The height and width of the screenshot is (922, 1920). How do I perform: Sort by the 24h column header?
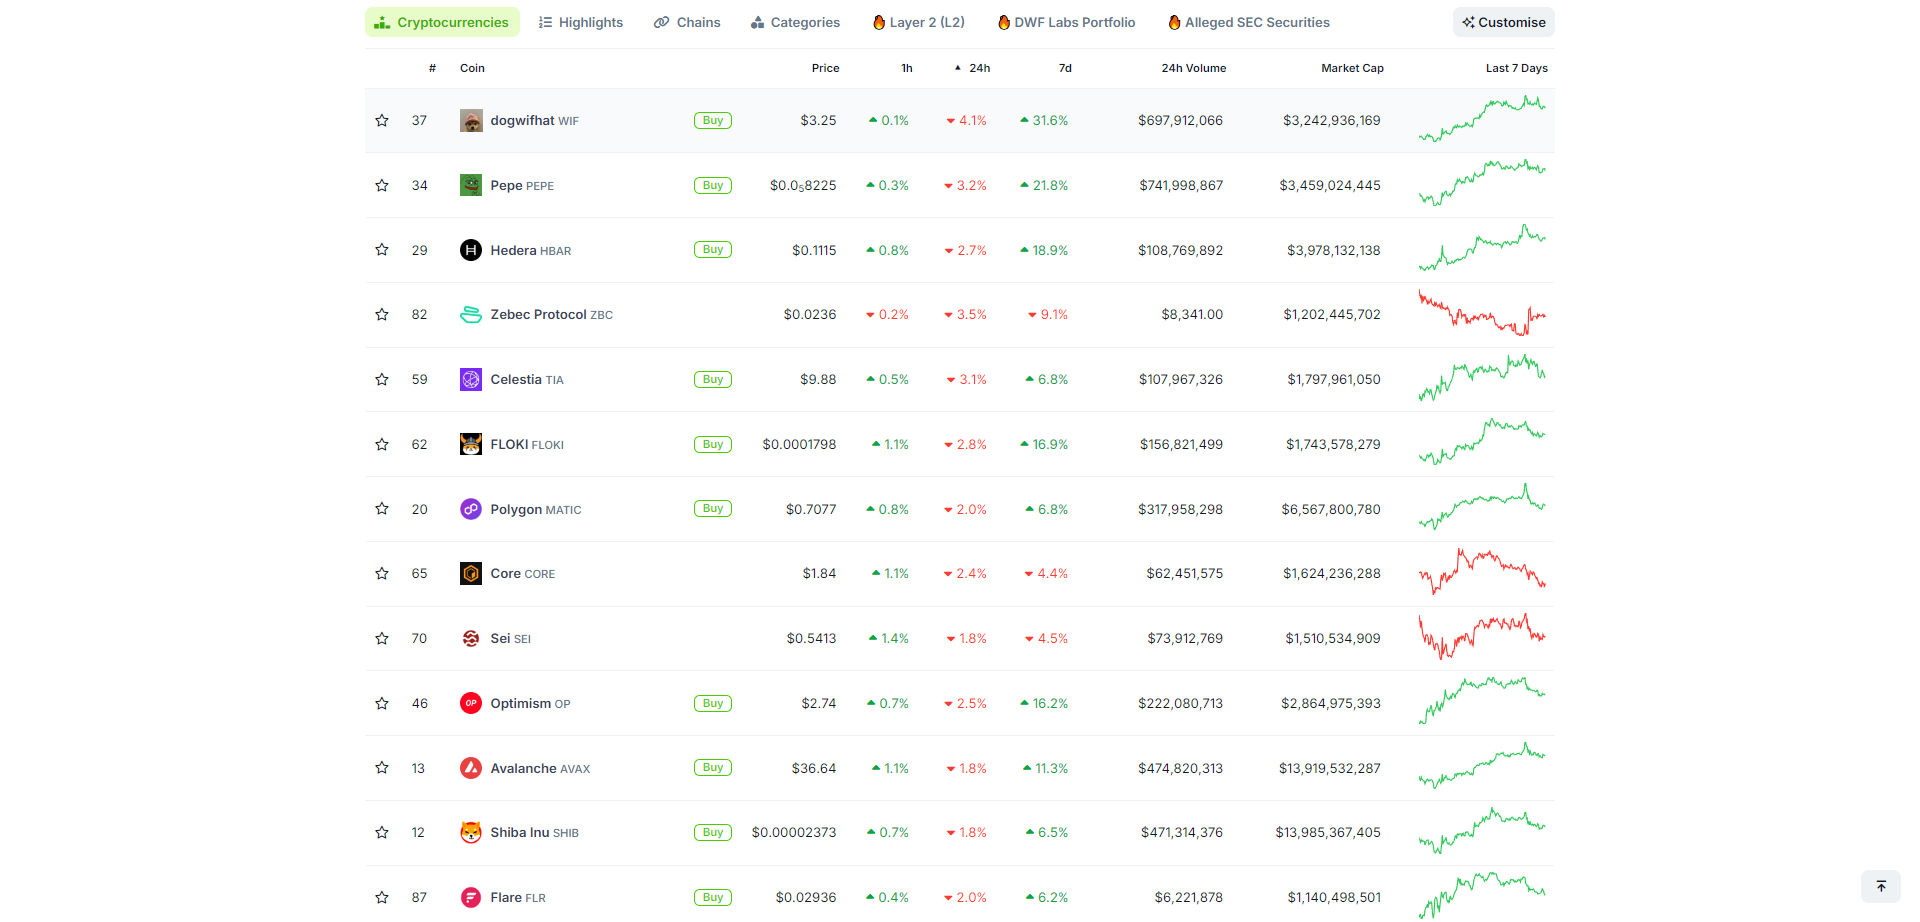(979, 68)
